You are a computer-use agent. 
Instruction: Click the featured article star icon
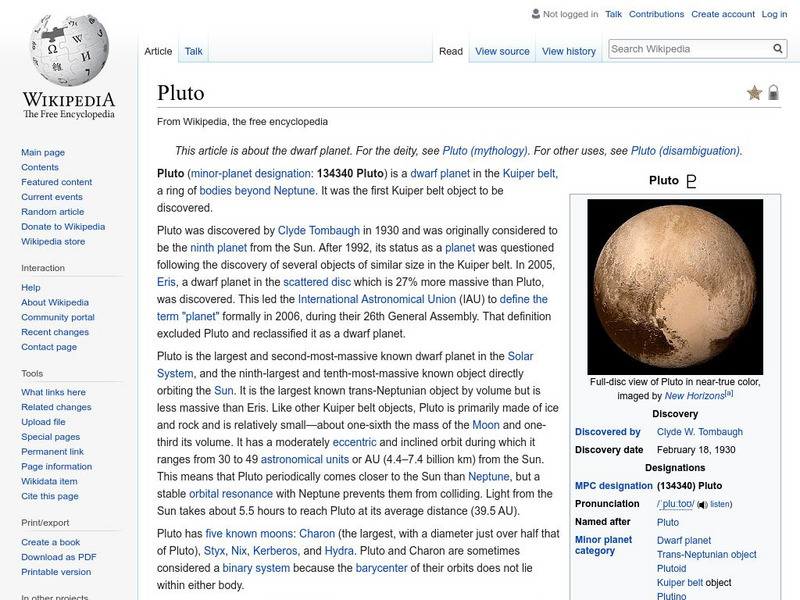pyautogui.click(x=754, y=93)
